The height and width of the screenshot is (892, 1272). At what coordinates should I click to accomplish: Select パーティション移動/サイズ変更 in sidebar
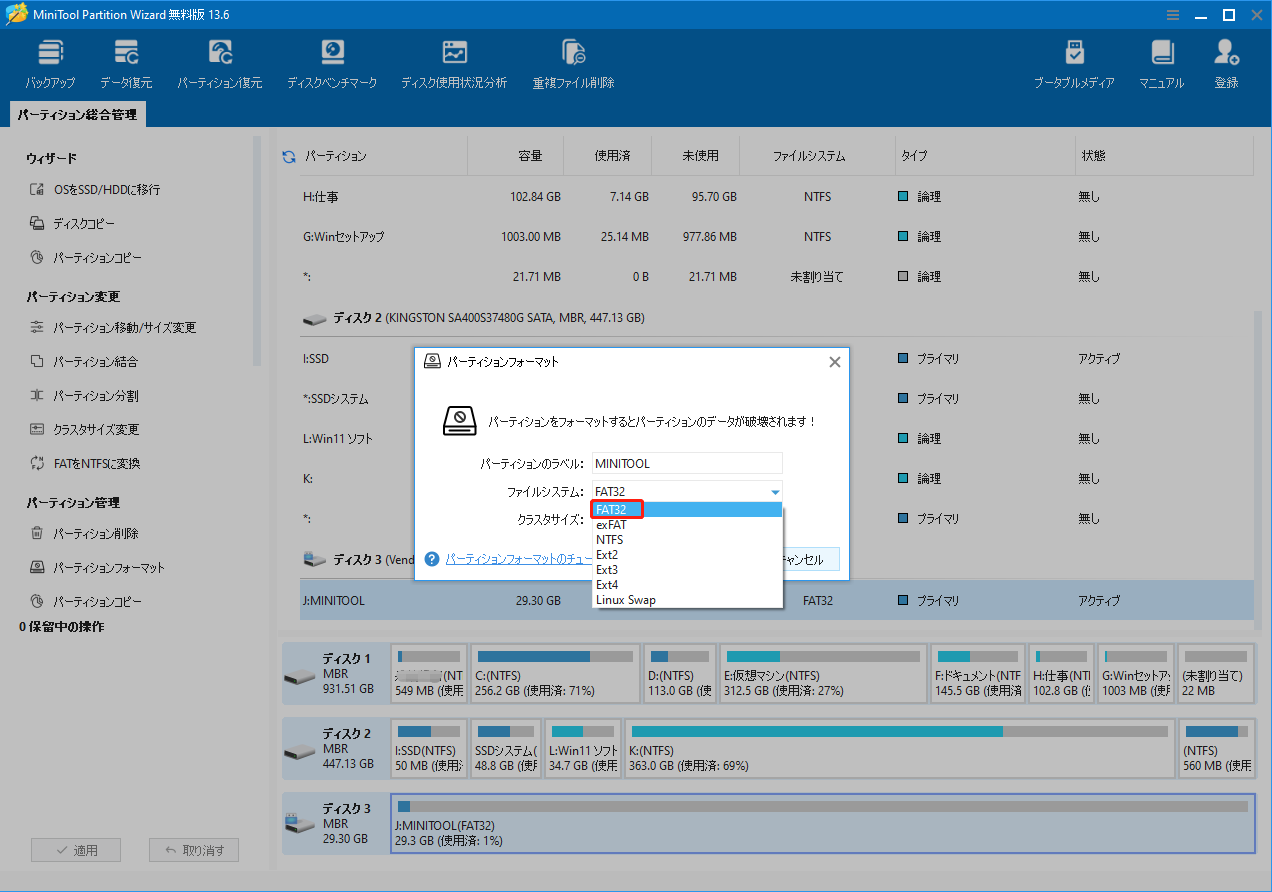pos(112,328)
